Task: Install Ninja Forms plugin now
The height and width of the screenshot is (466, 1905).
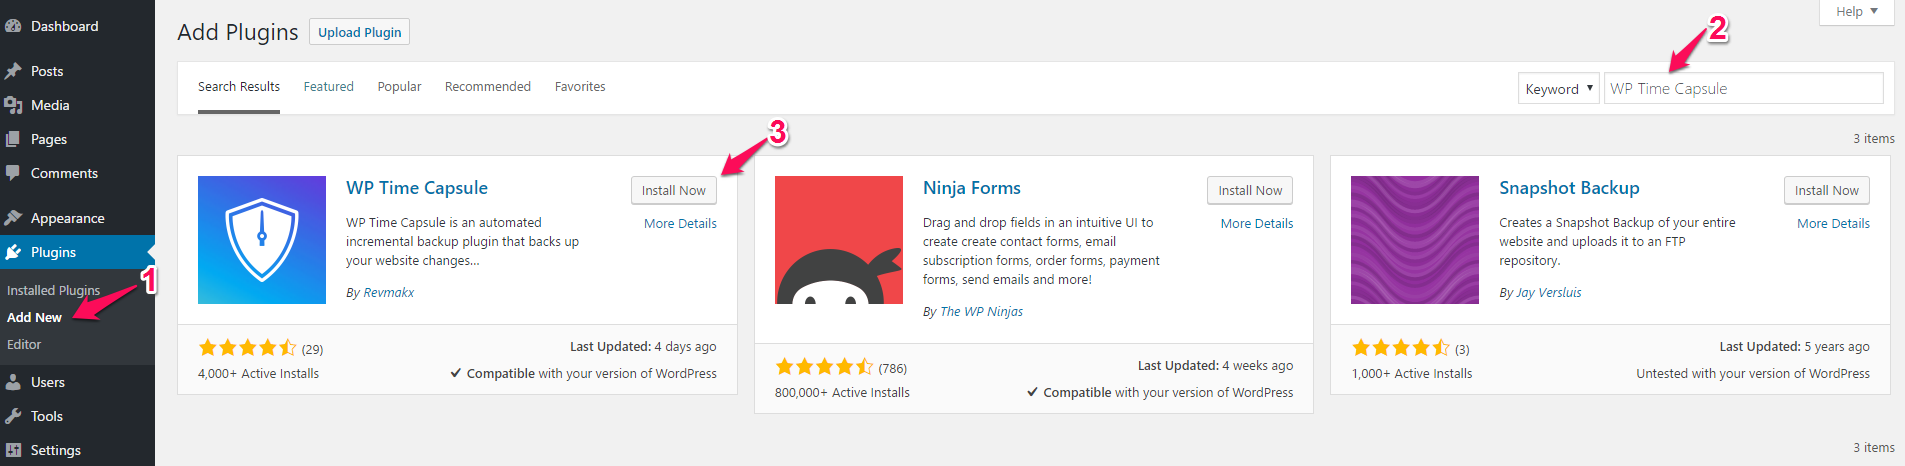Action: (1250, 190)
